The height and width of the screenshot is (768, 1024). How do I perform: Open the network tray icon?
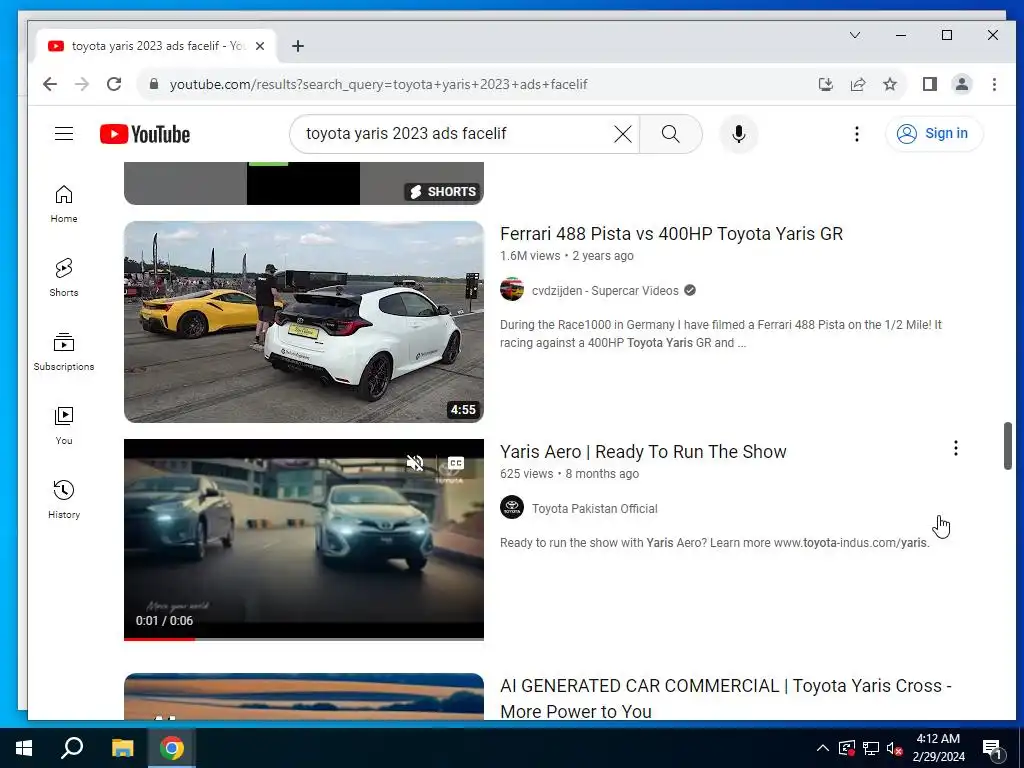click(871, 748)
